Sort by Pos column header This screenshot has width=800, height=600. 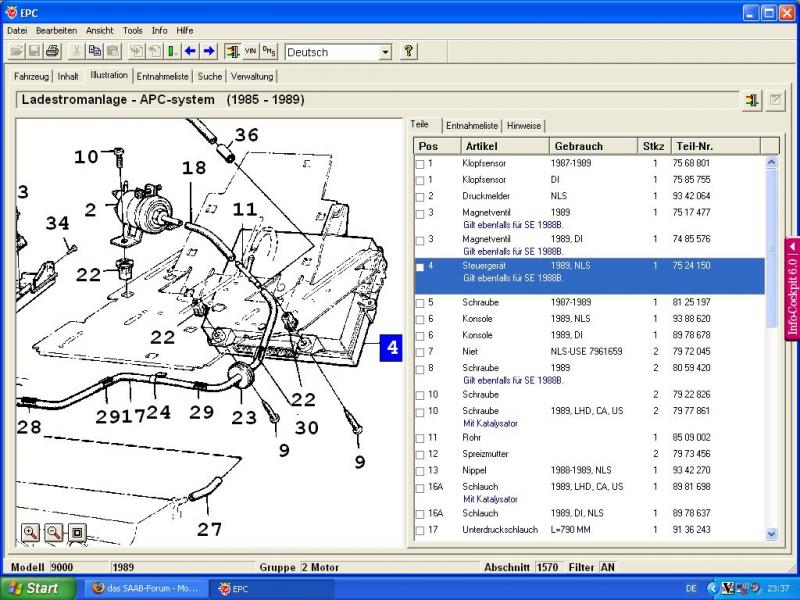(x=437, y=146)
